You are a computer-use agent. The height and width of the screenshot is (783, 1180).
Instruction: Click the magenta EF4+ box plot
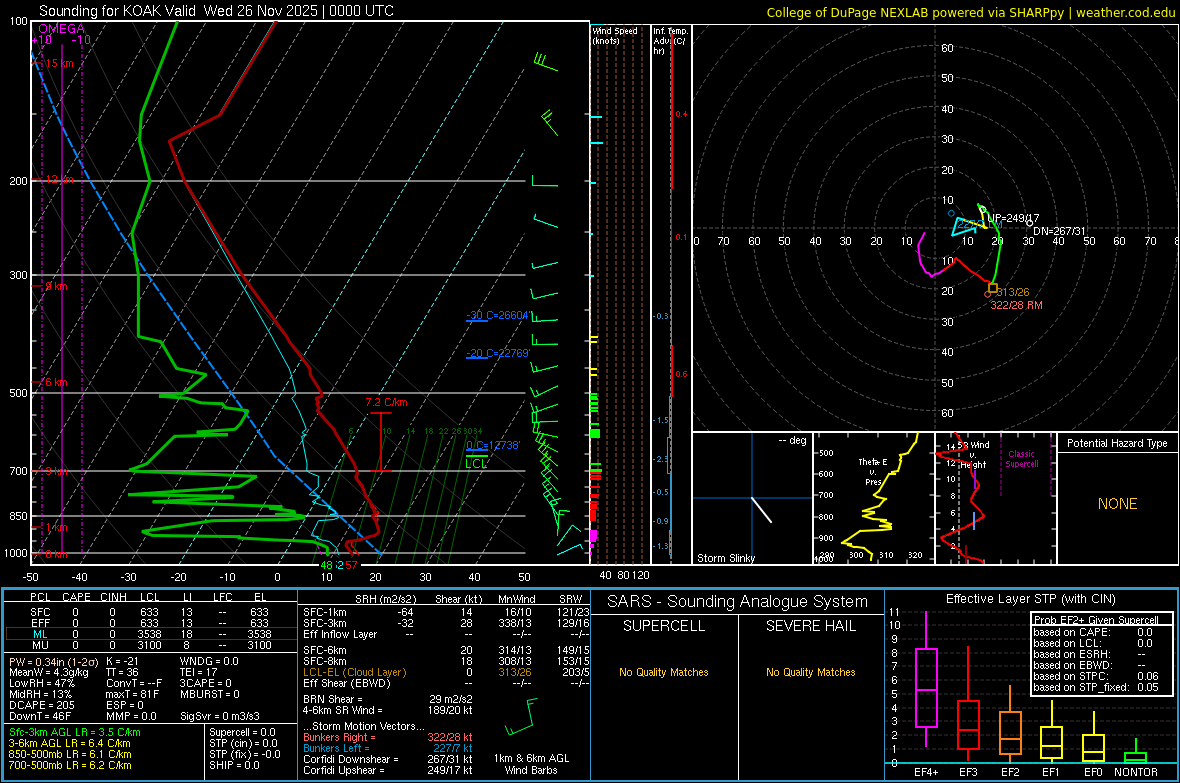click(926, 678)
